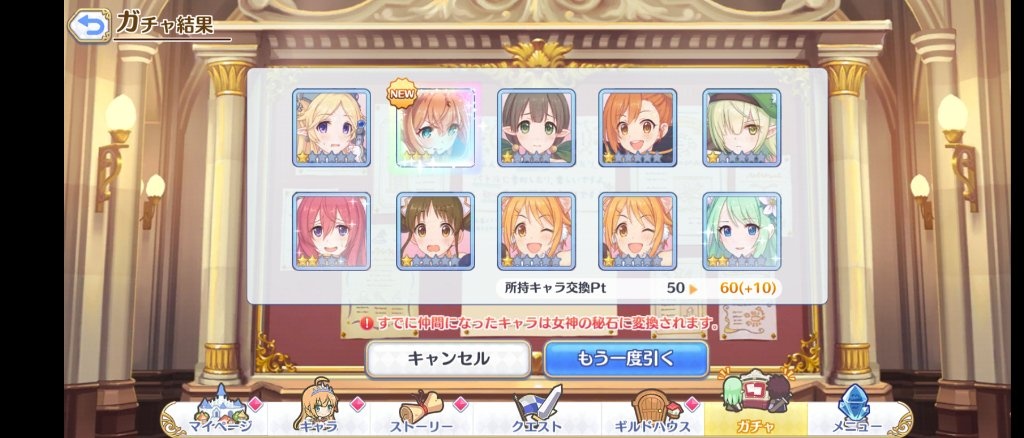
Task: Open the ギルドハウス door icon
Action: (650, 410)
